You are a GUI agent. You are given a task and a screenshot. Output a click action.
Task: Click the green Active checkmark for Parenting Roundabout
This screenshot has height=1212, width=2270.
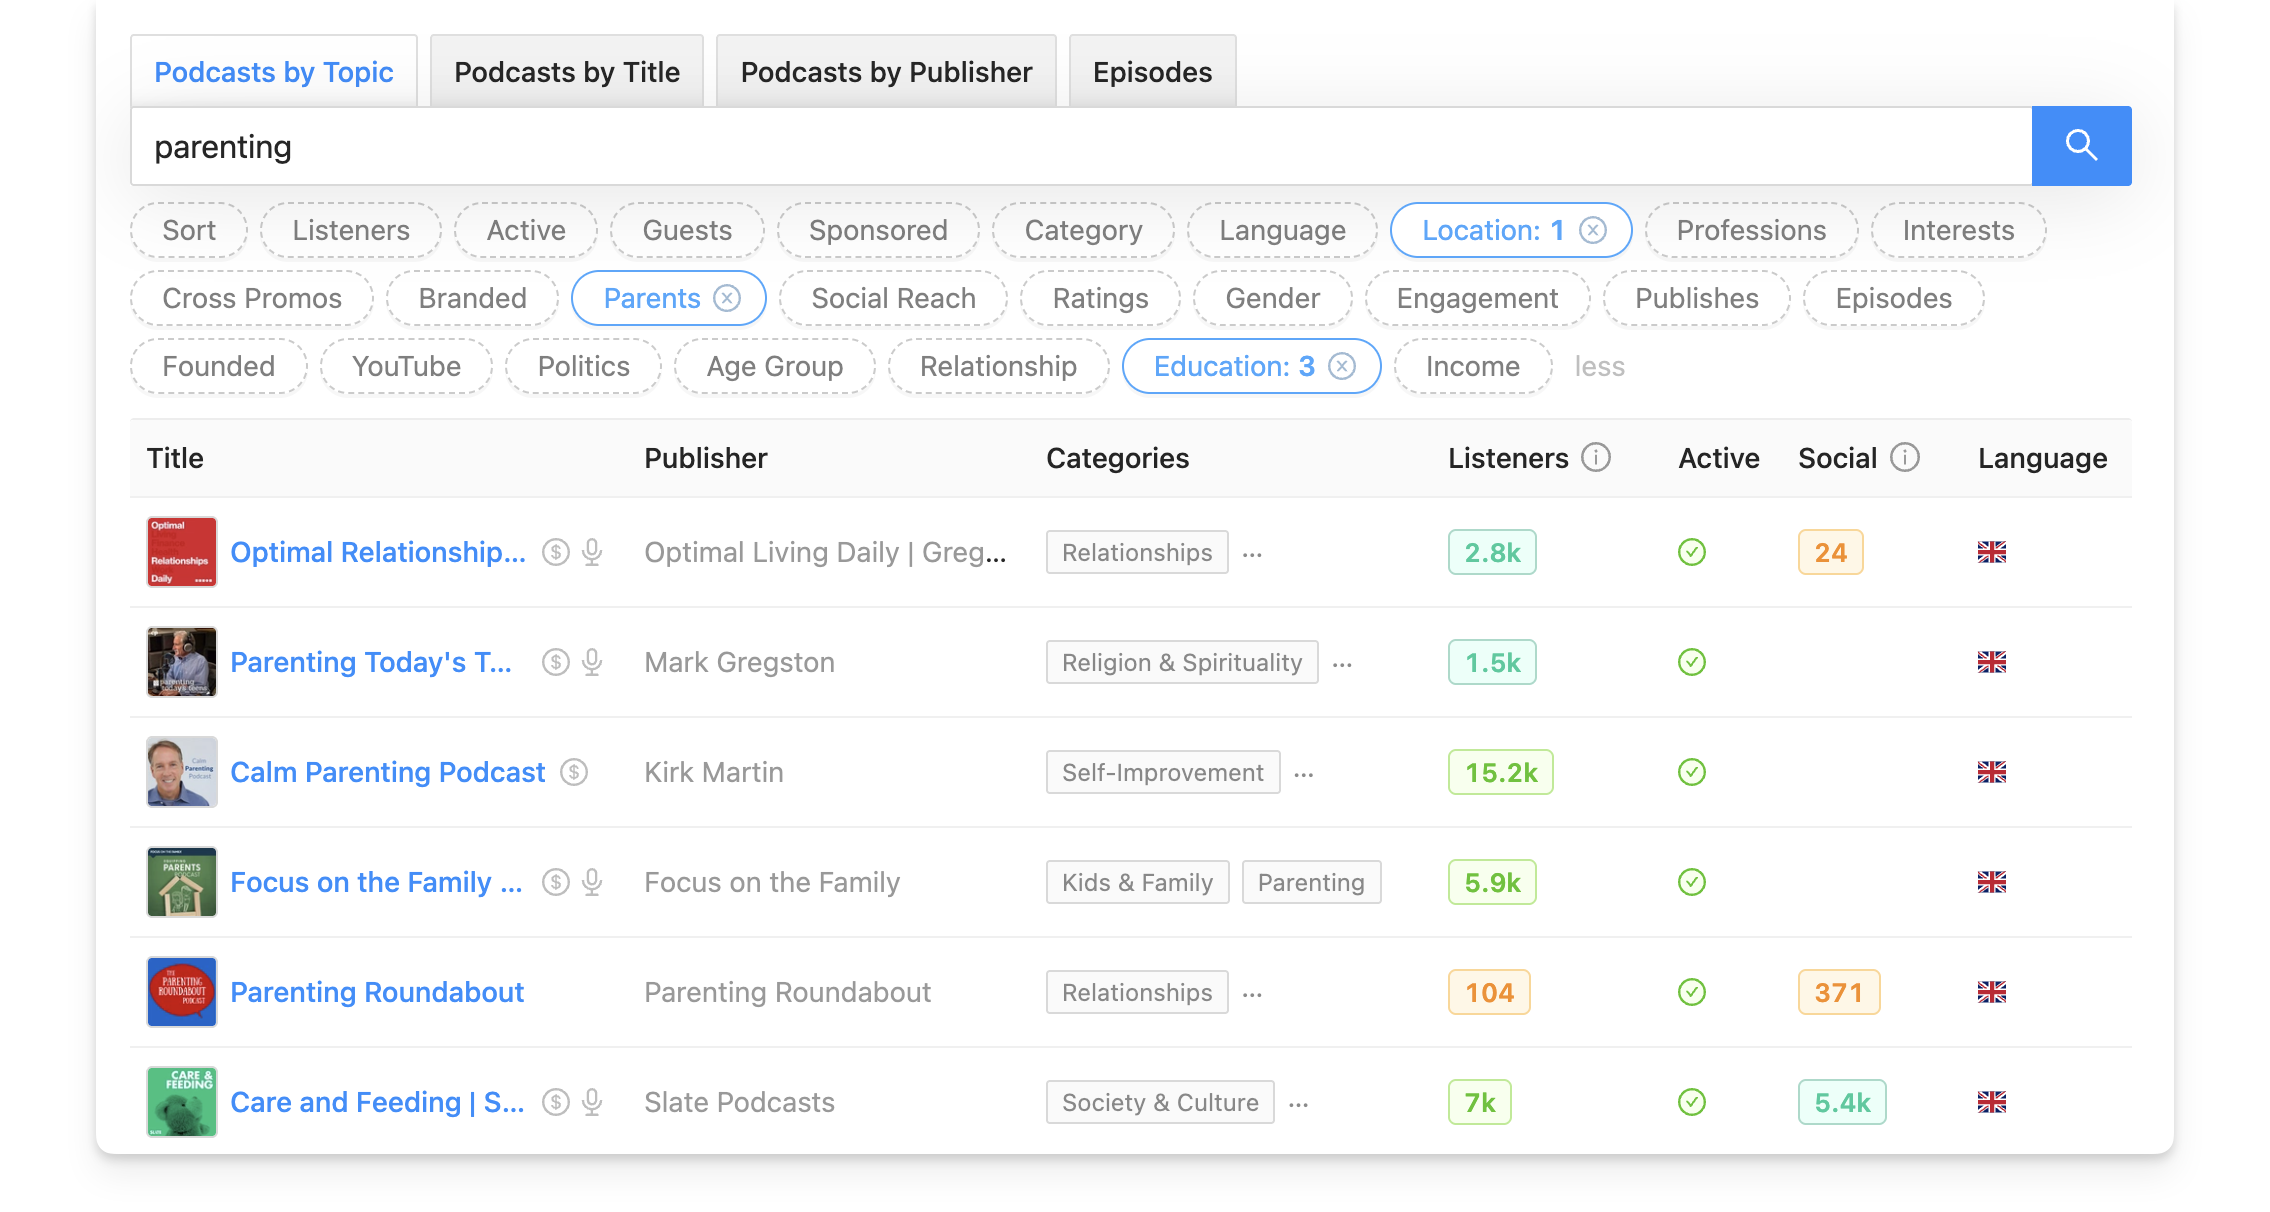coord(1690,992)
